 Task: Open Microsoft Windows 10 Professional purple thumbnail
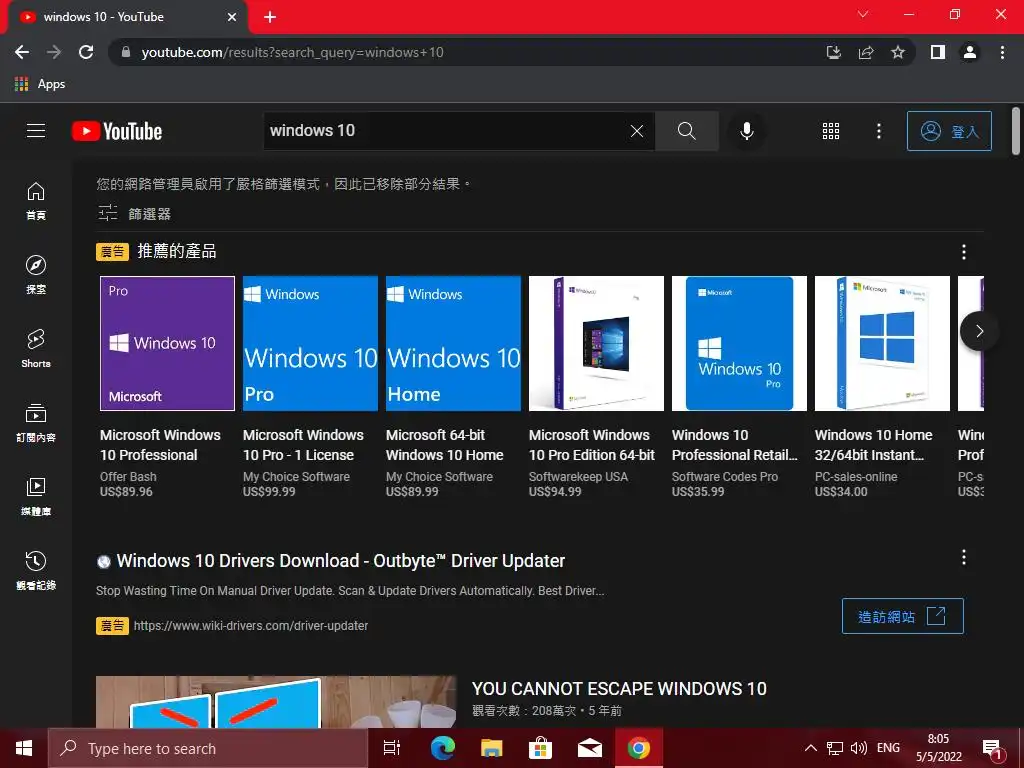pos(167,344)
